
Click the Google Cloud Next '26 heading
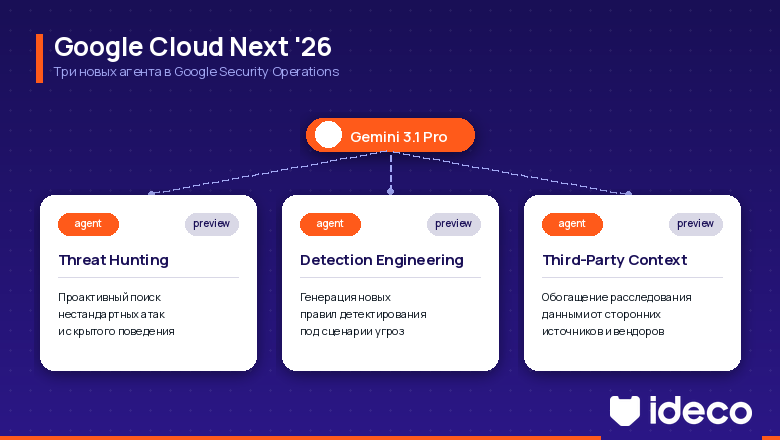(x=192, y=47)
